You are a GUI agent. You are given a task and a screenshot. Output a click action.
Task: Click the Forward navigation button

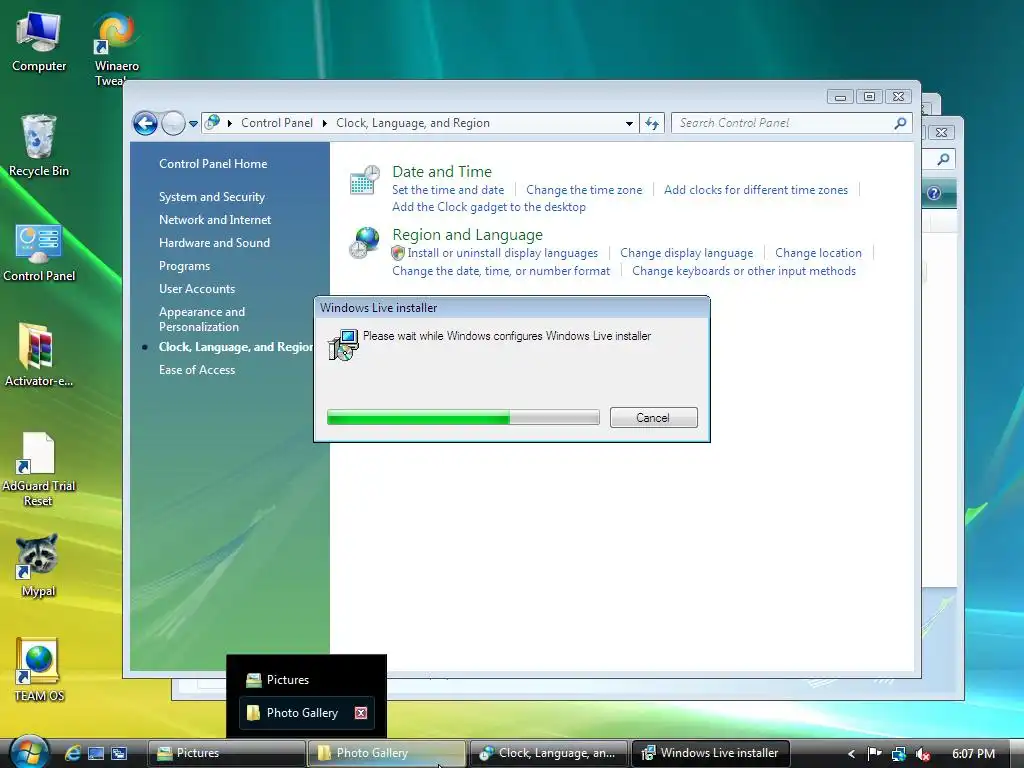coord(173,123)
